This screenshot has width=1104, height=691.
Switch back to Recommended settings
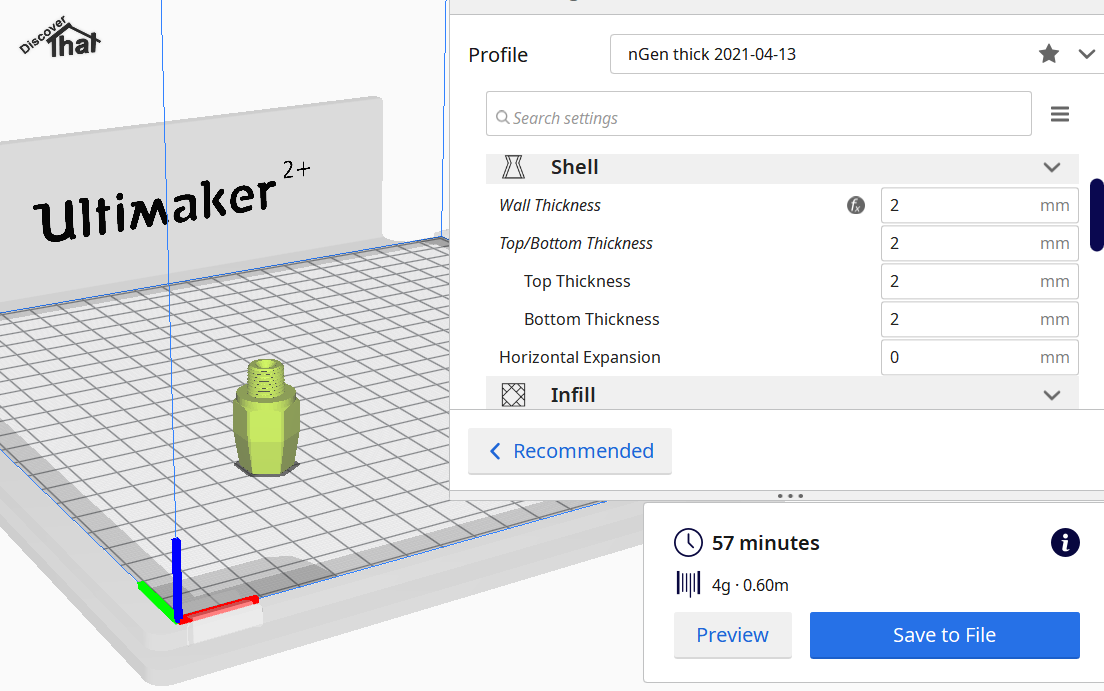(x=570, y=451)
